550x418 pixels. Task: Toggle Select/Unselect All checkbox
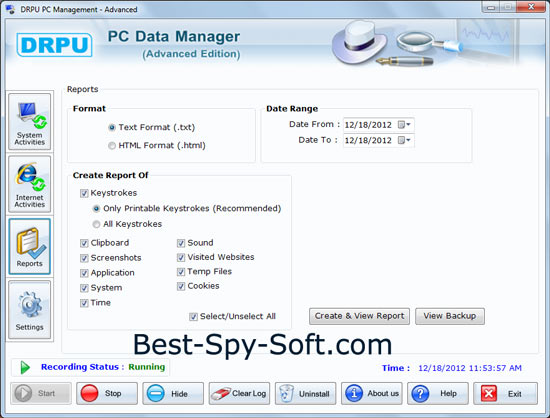point(193,317)
